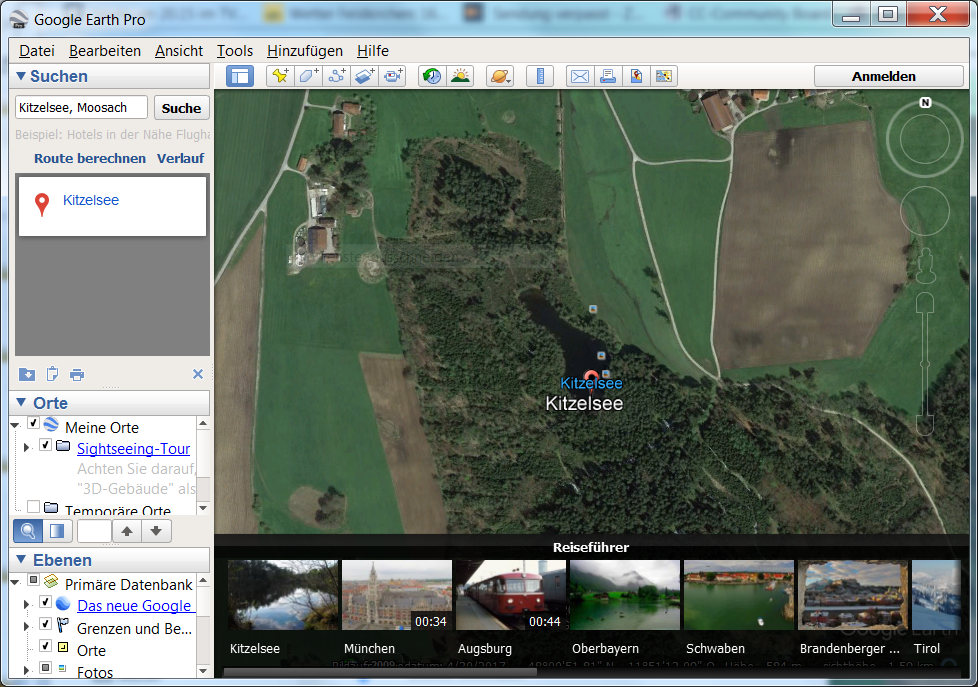Viewport: 978px width, 687px height.
Task: Save search result to My Places folder icon
Action: point(27,374)
